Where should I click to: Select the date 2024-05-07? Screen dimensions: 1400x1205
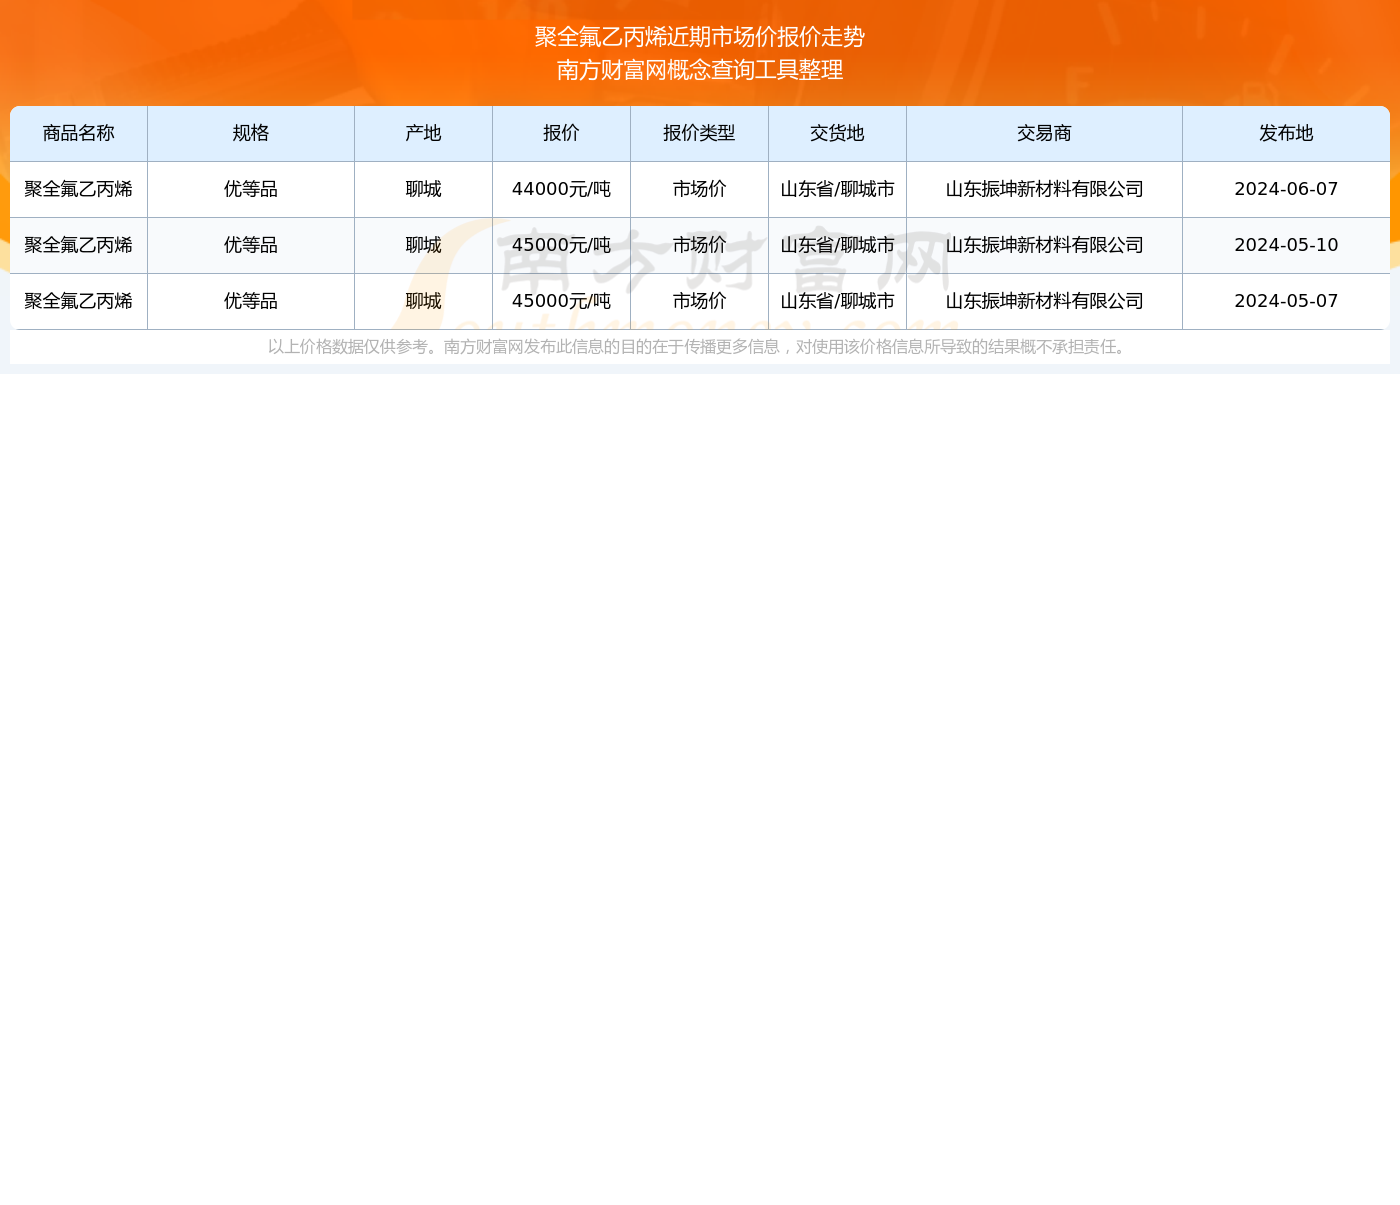point(1286,301)
